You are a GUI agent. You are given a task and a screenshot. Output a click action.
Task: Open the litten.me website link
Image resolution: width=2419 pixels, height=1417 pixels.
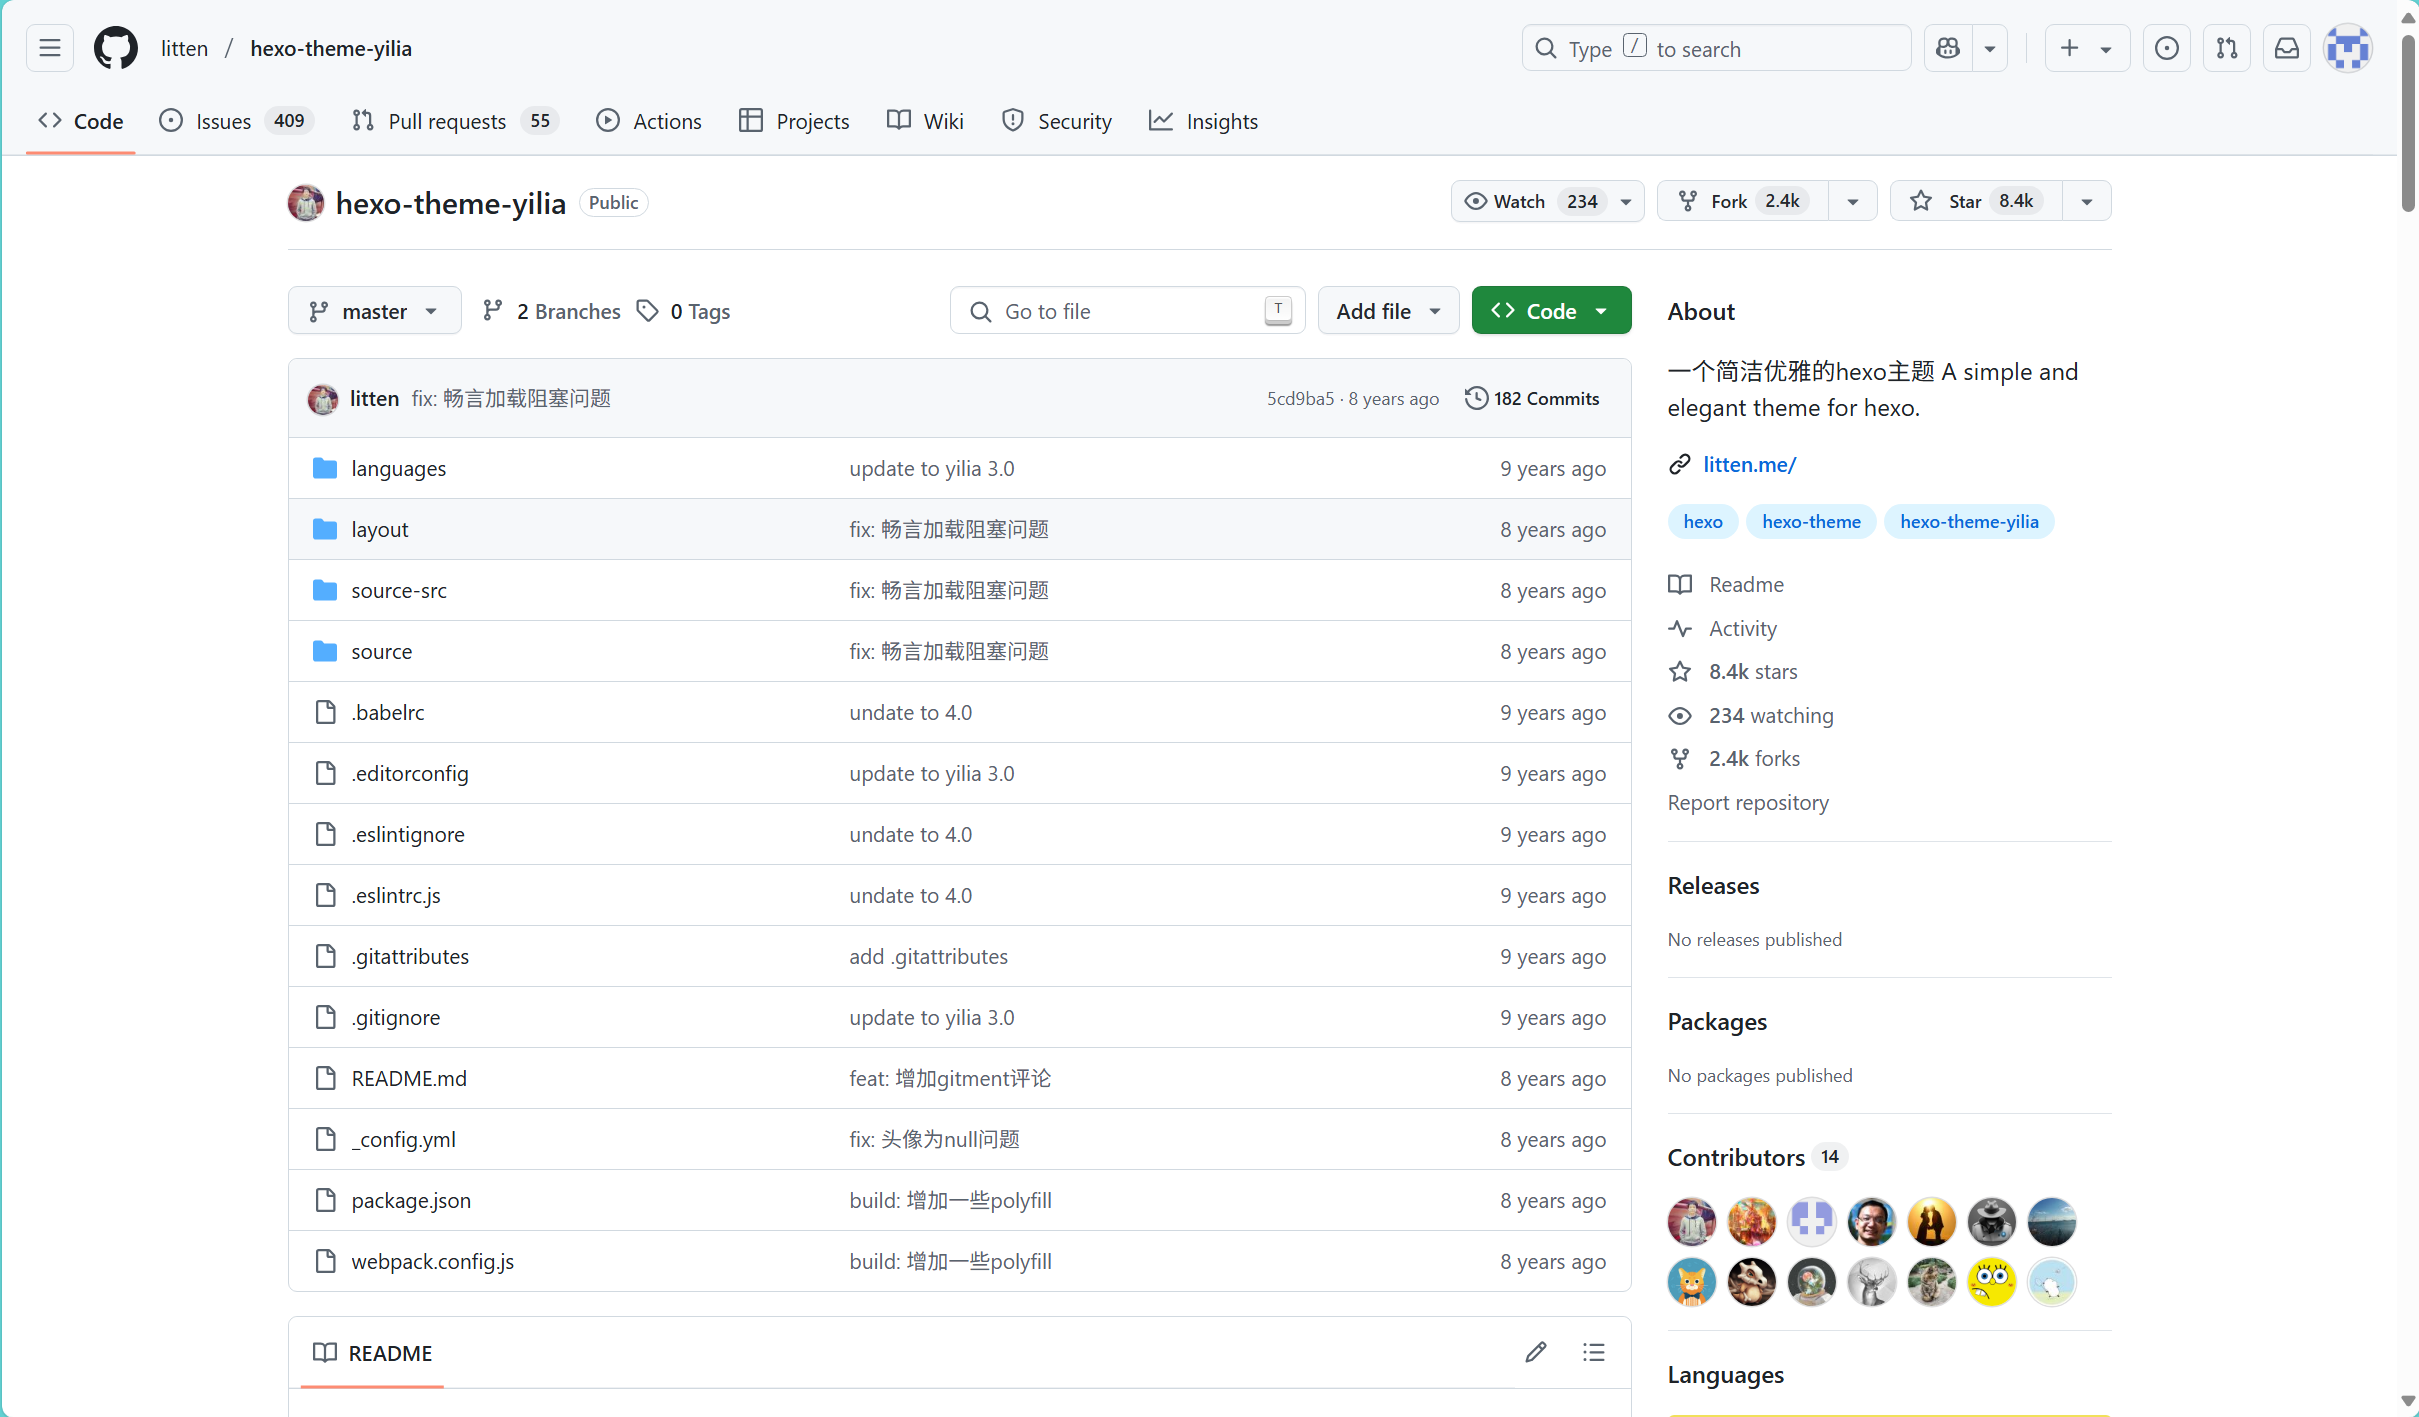[1749, 464]
